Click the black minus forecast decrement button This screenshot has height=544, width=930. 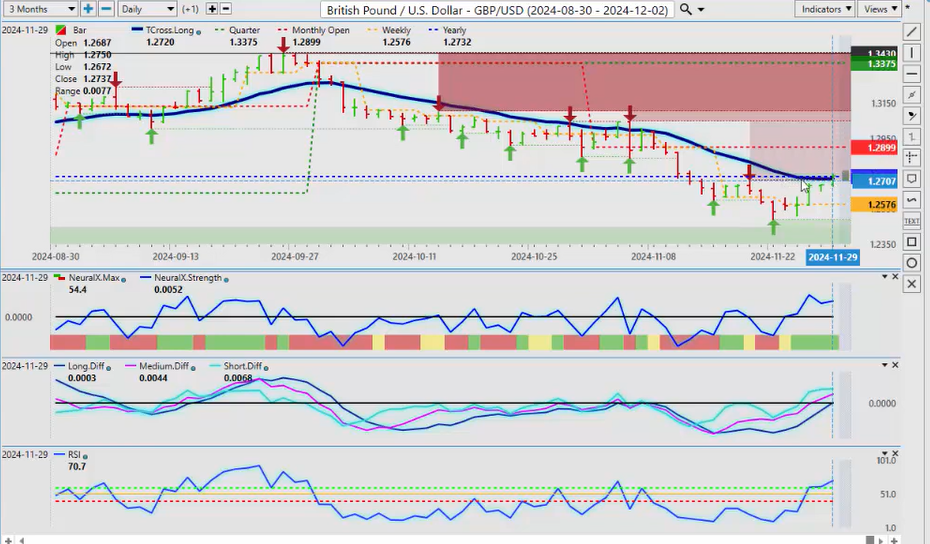(225, 9)
